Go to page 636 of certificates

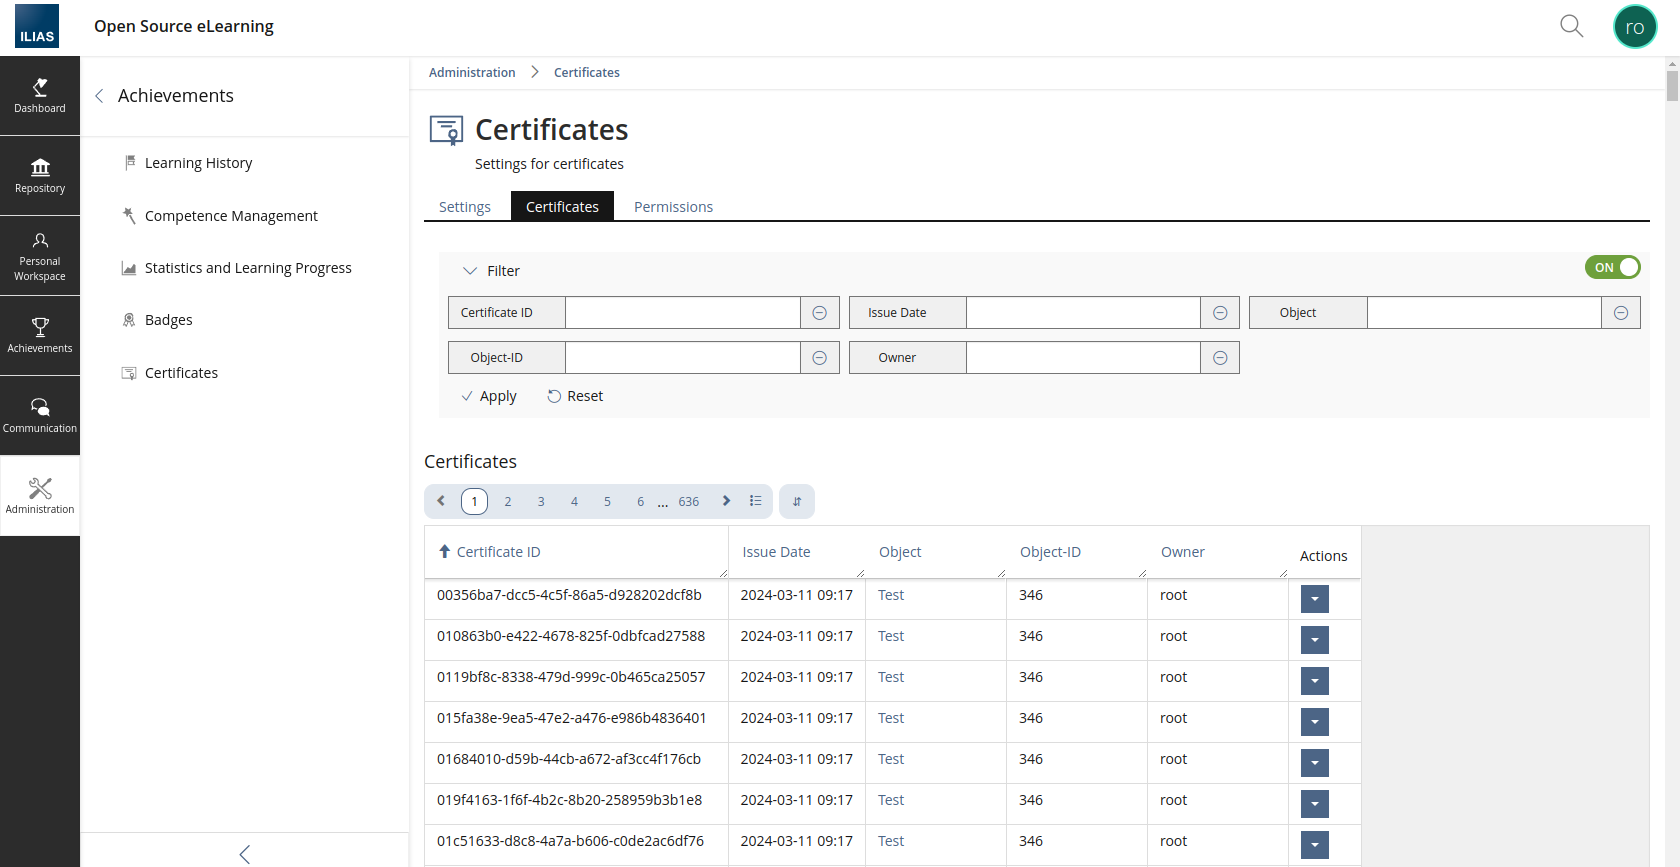tap(689, 502)
